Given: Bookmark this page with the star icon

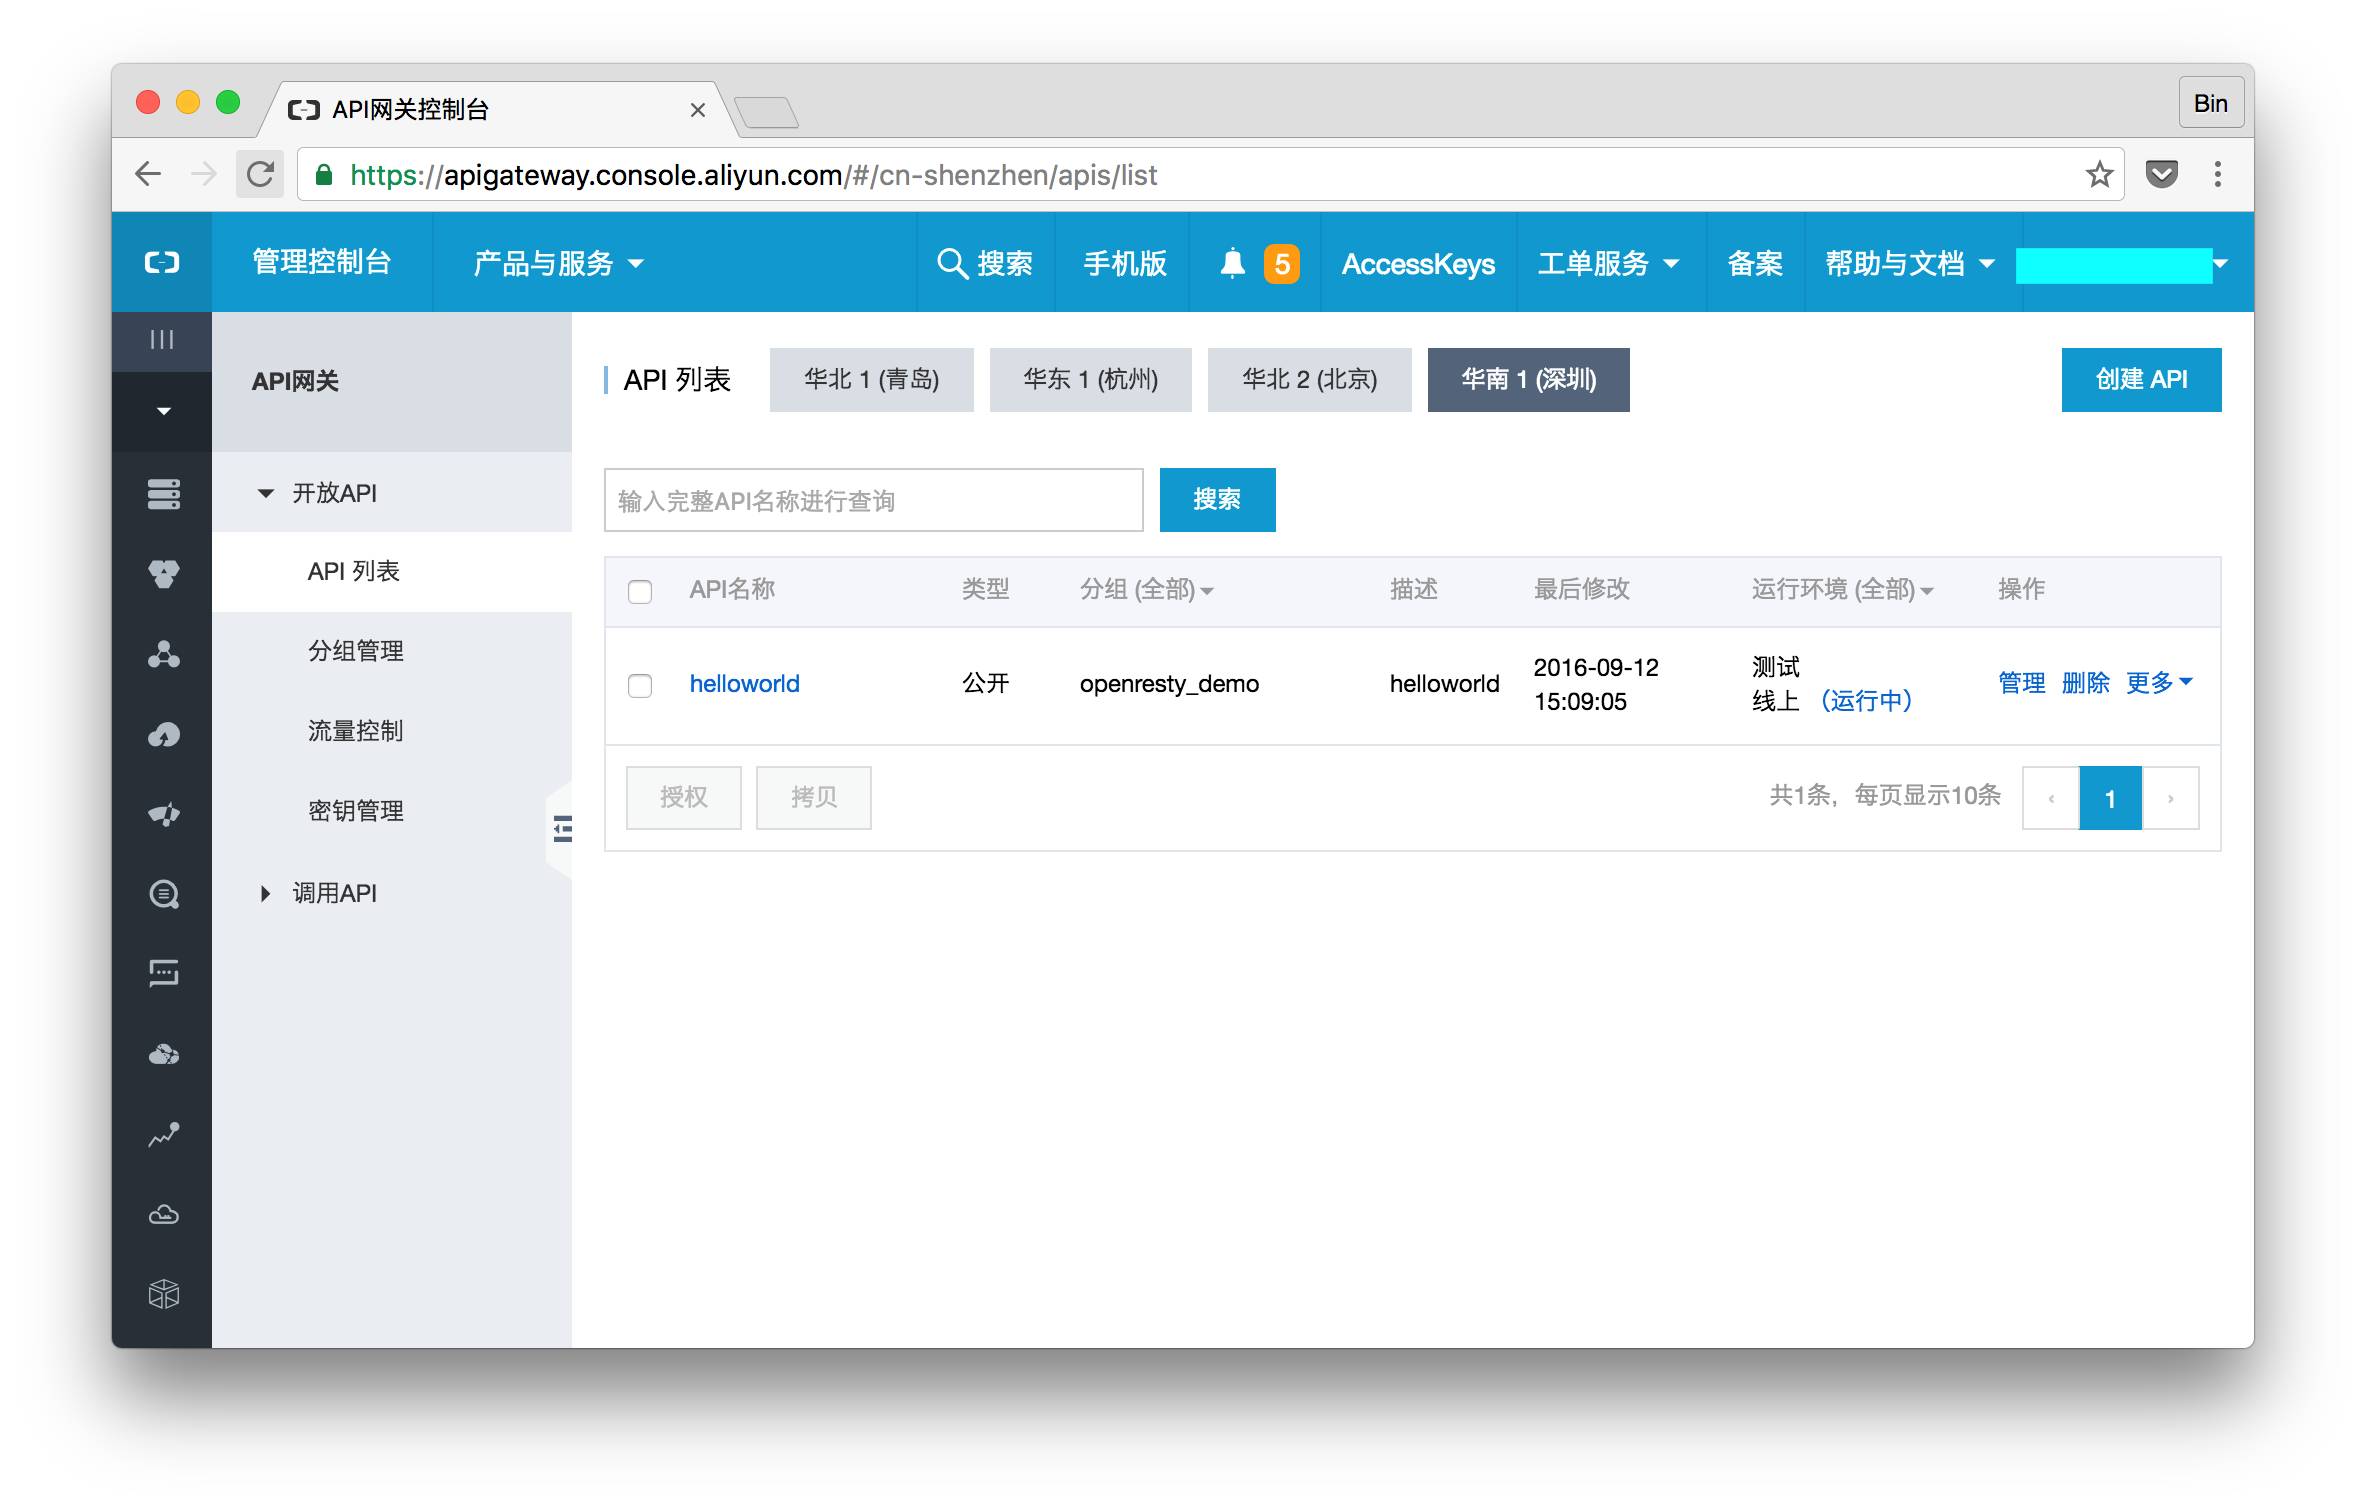Looking at the screenshot, I should pos(2099,175).
